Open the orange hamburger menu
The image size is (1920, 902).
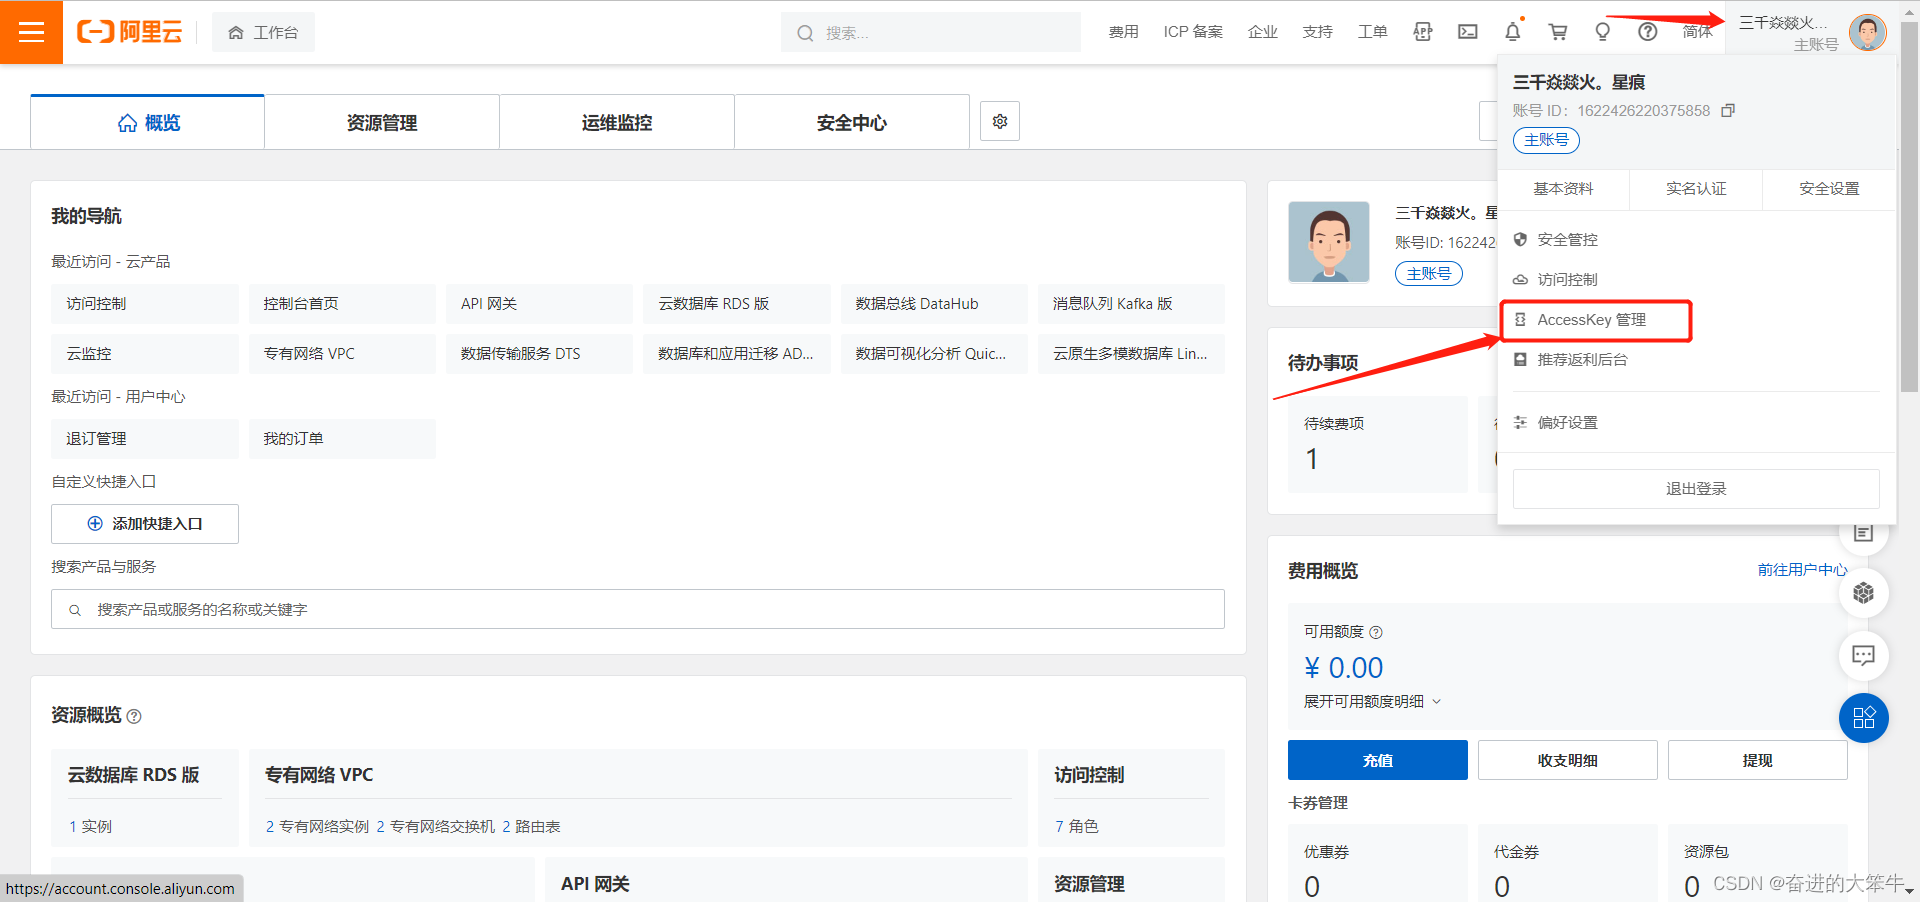[31, 32]
